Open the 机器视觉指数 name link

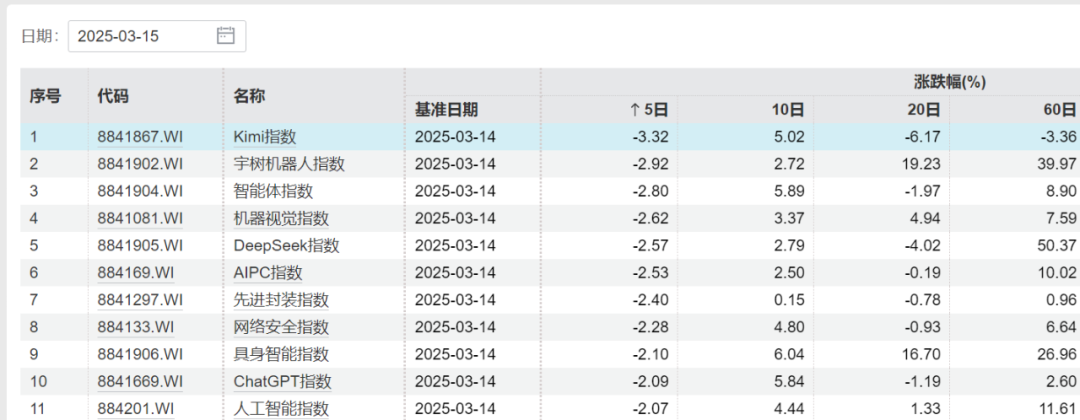click(x=281, y=219)
